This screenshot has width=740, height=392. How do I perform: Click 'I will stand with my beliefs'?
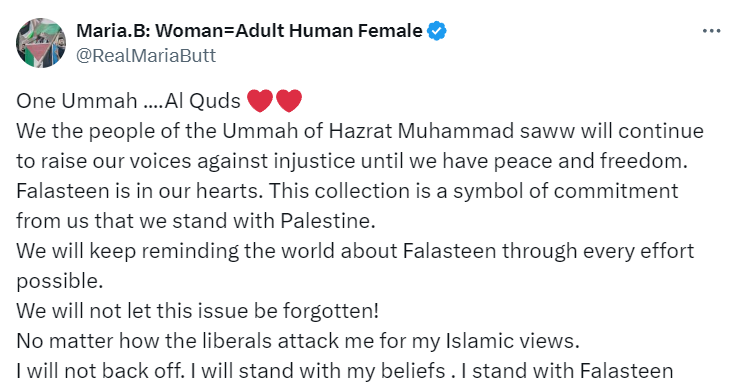(x=318, y=371)
